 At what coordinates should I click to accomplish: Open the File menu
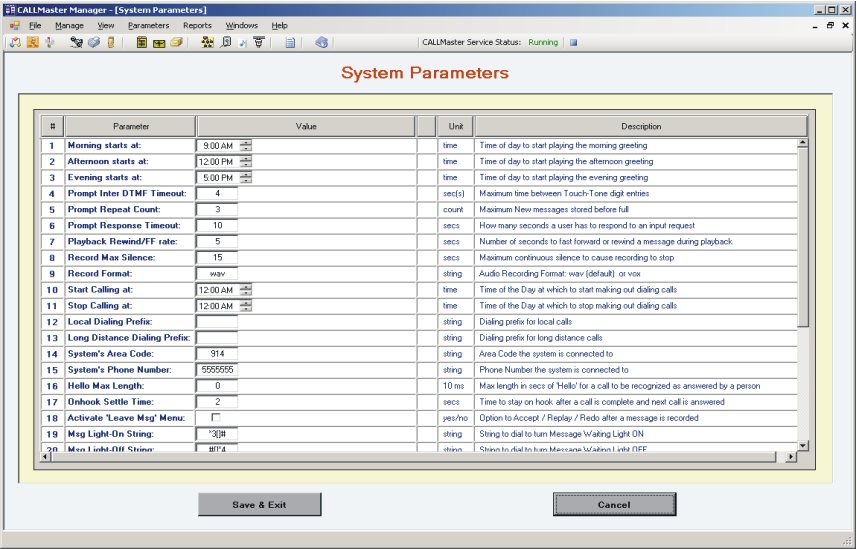point(35,26)
